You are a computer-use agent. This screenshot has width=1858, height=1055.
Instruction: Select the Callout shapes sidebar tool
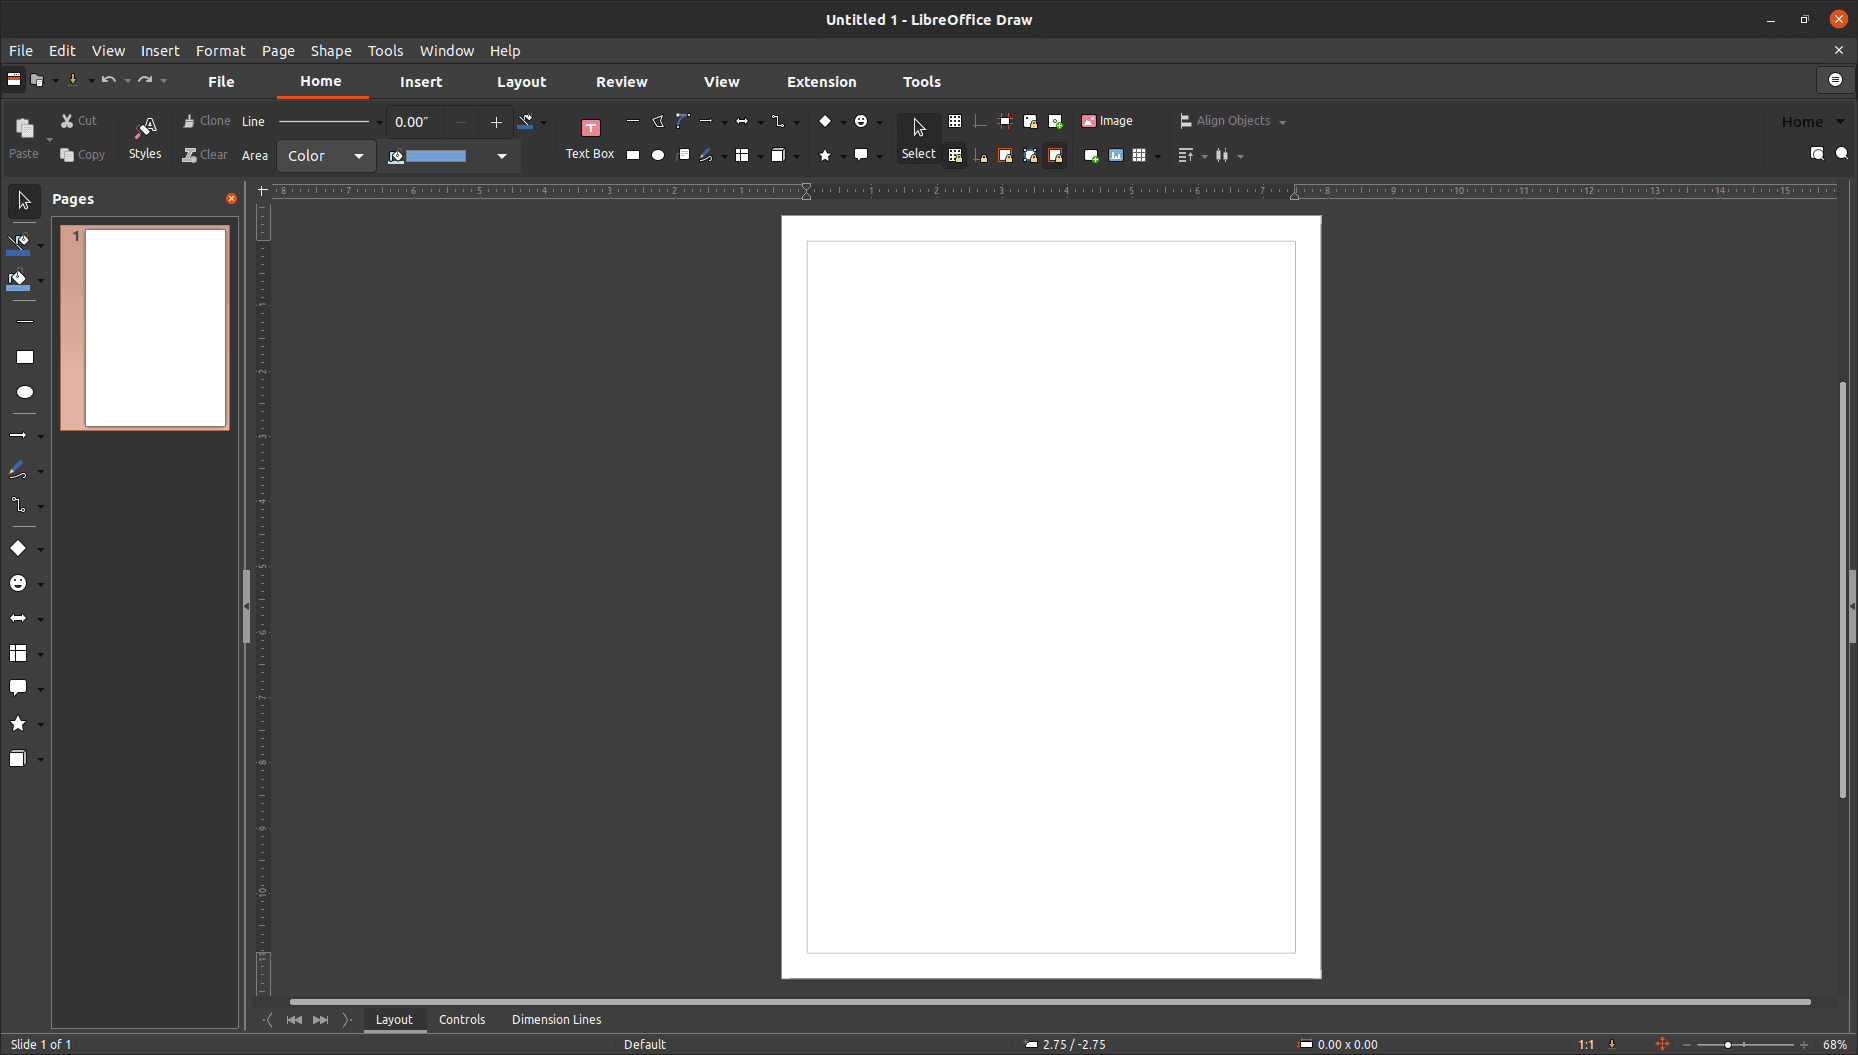pyautogui.click(x=18, y=688)
